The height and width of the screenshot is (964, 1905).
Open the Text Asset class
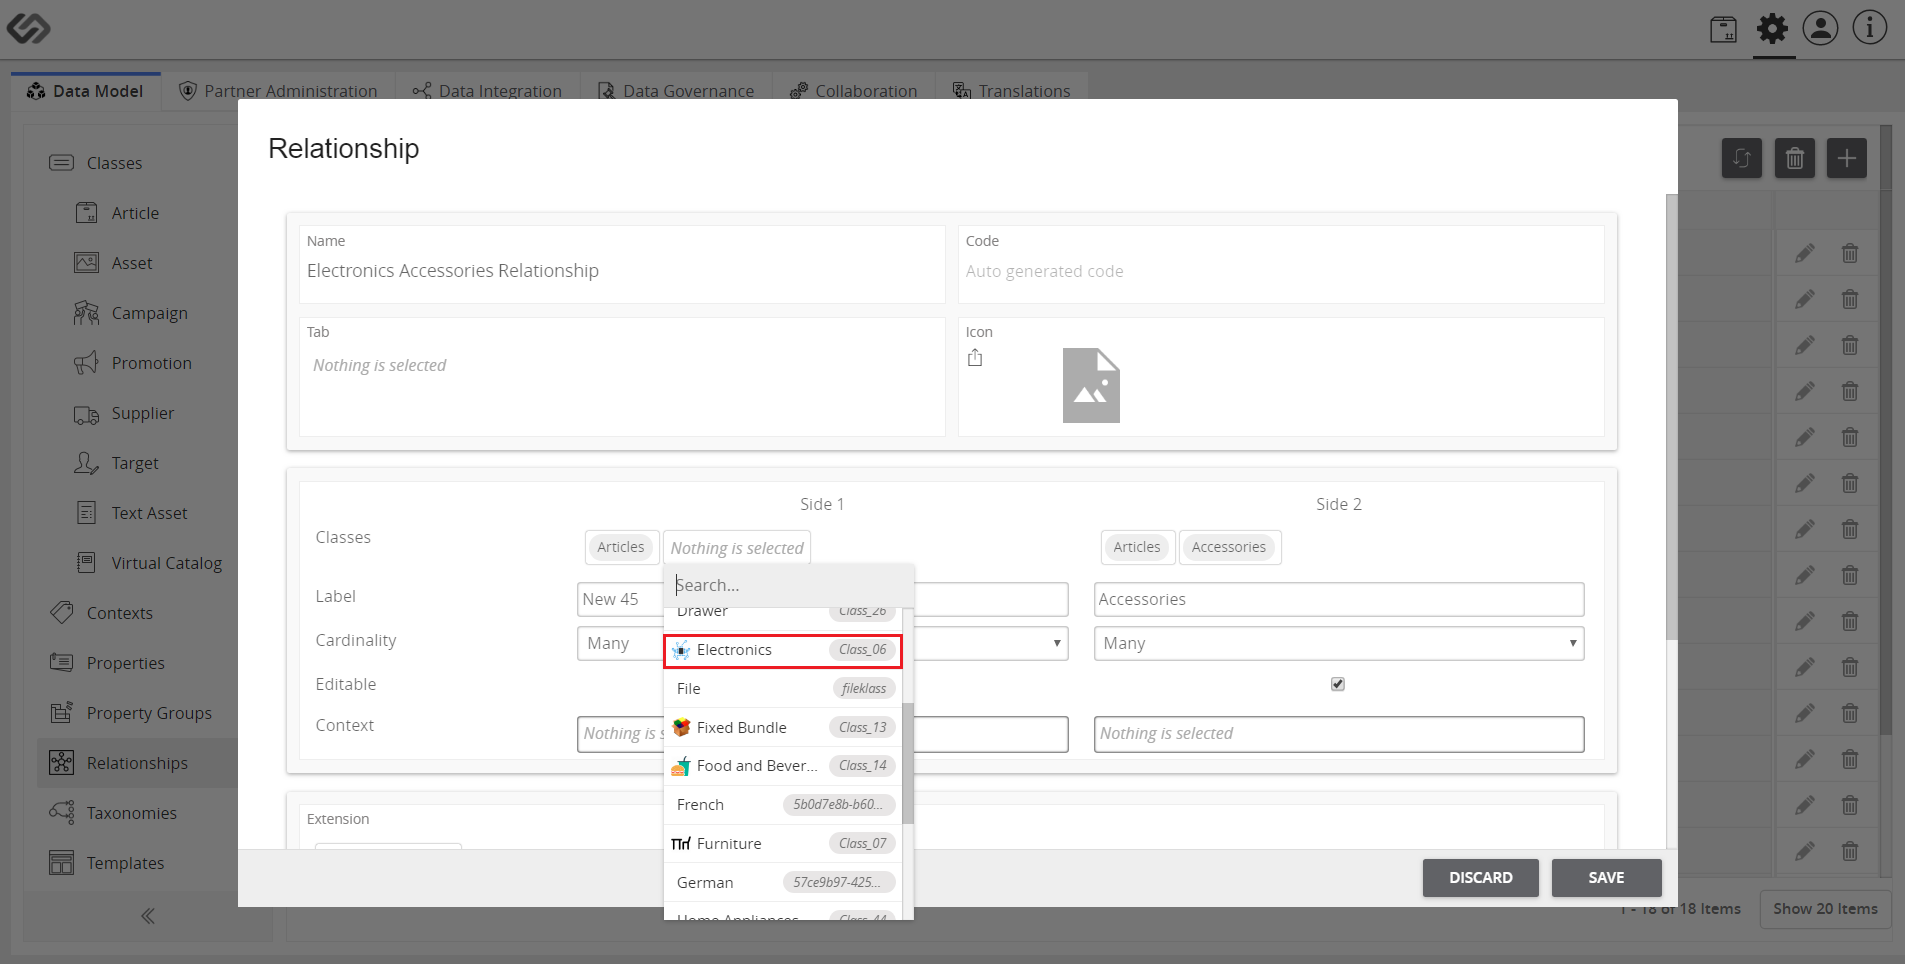tap(149, 513)
